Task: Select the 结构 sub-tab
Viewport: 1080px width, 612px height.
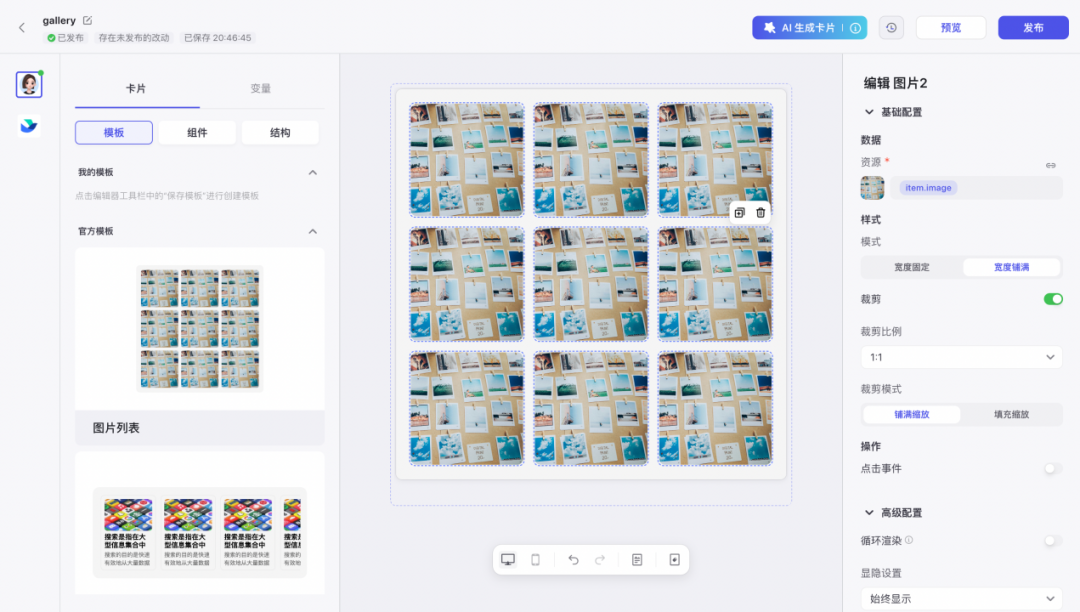Action: [280, 133]
